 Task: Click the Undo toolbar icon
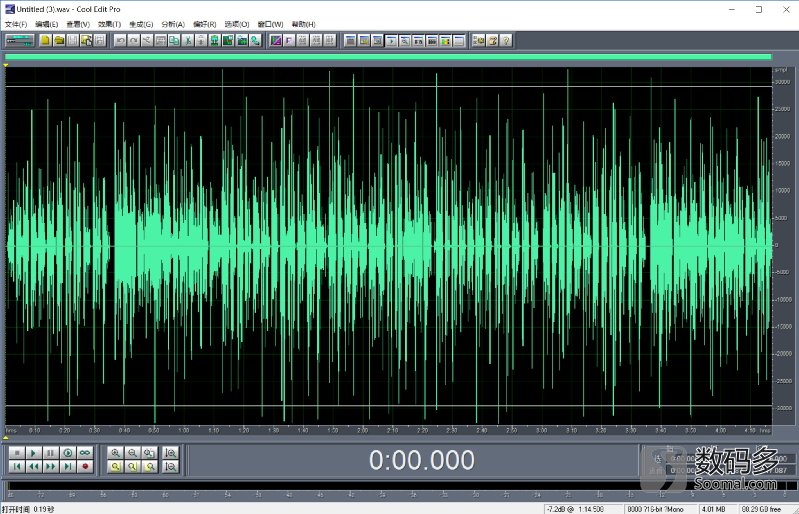tap(120, 41)
